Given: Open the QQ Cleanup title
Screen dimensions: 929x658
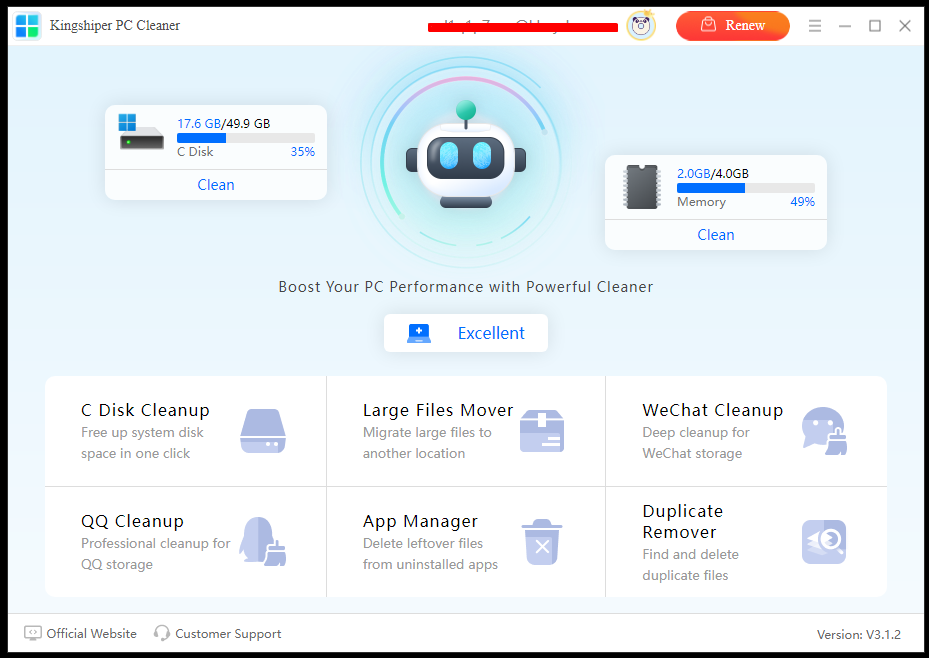Looking at the screenshot, I should (x=133, y=521).
